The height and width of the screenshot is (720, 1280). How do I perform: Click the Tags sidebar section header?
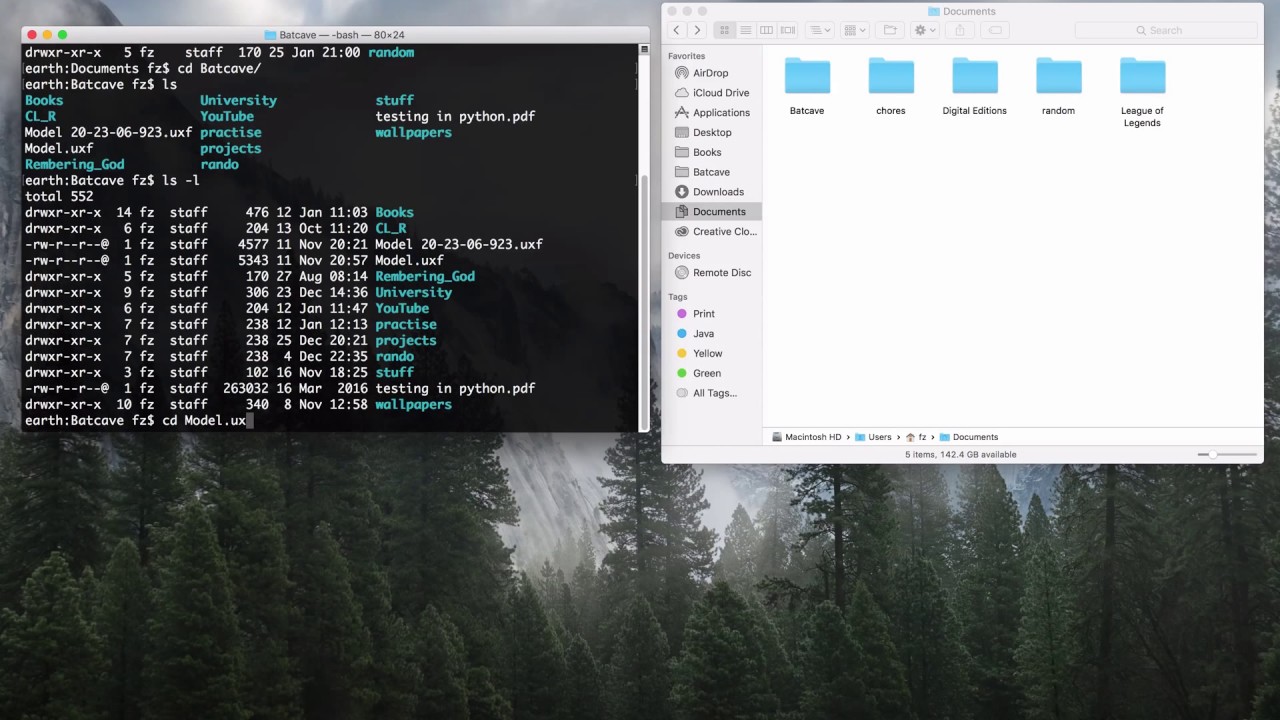pos(678,296)
